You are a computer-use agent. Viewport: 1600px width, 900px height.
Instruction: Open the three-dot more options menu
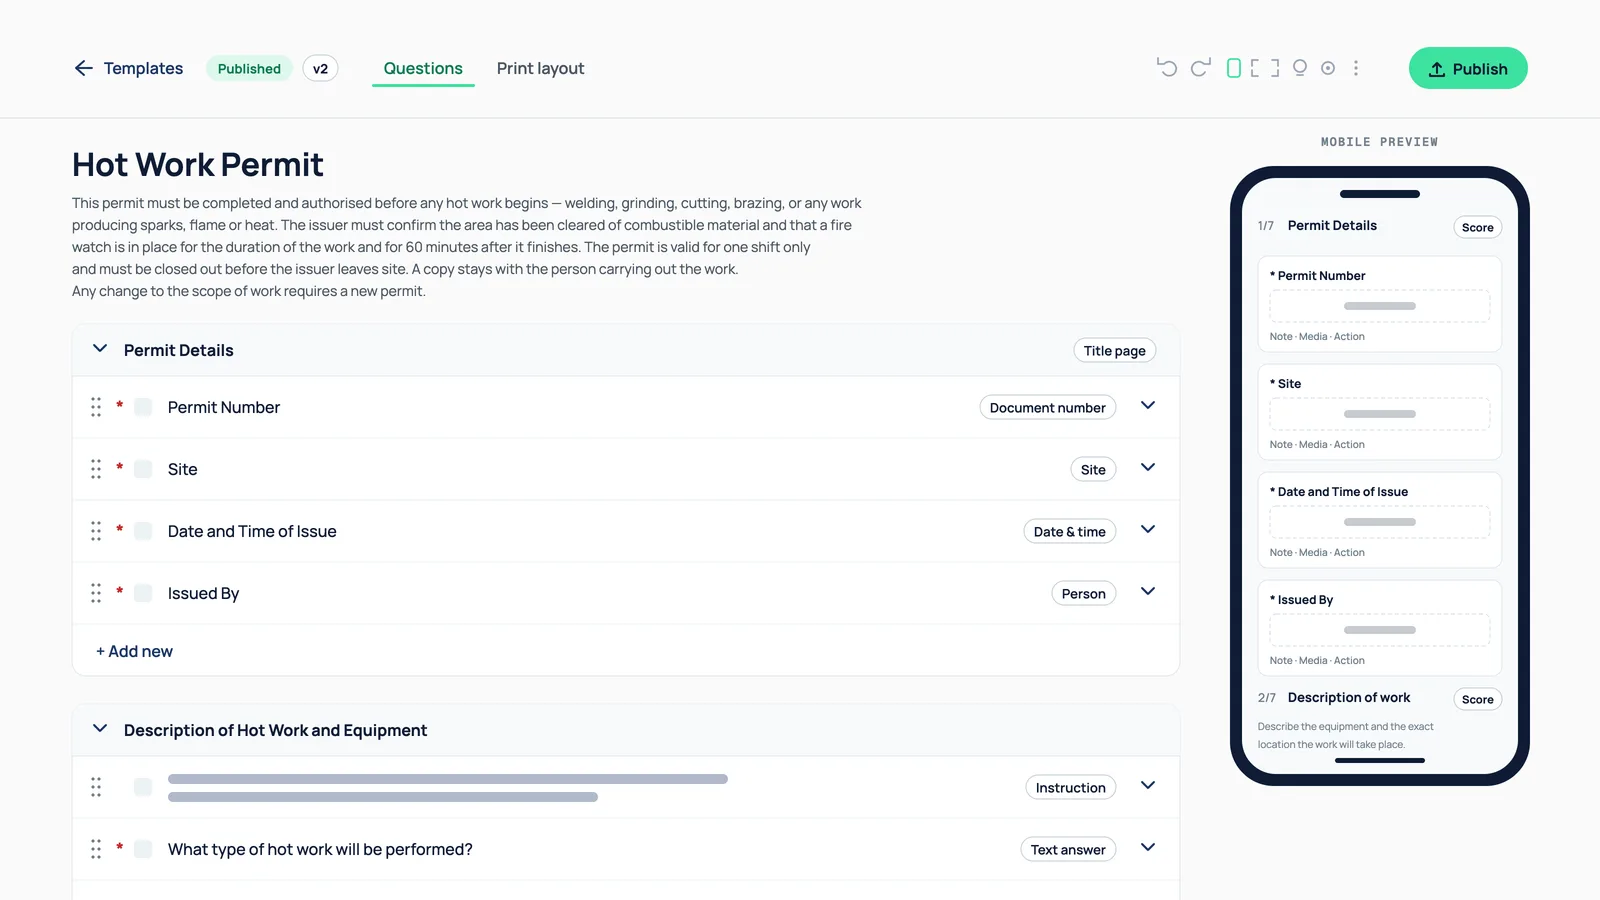pyautogui.click(x=1356, y=68)
